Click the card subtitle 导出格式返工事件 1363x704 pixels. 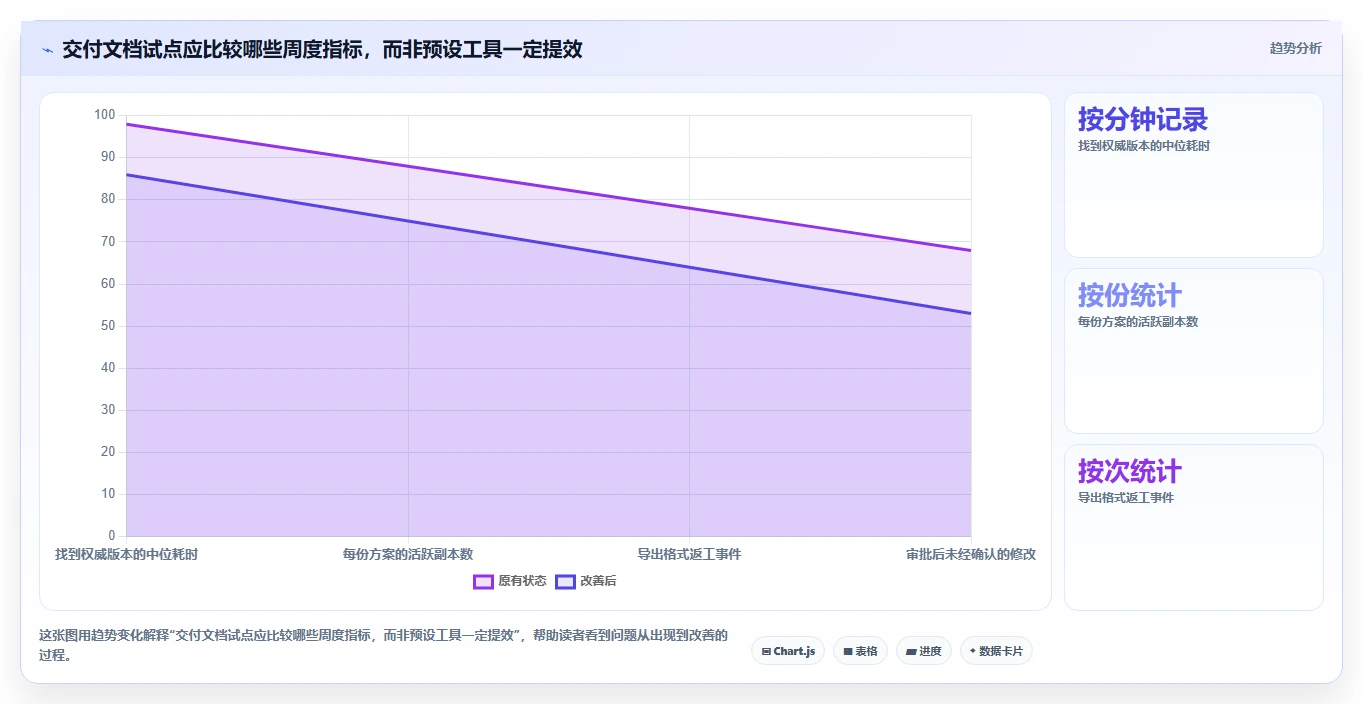[1126, 498]
